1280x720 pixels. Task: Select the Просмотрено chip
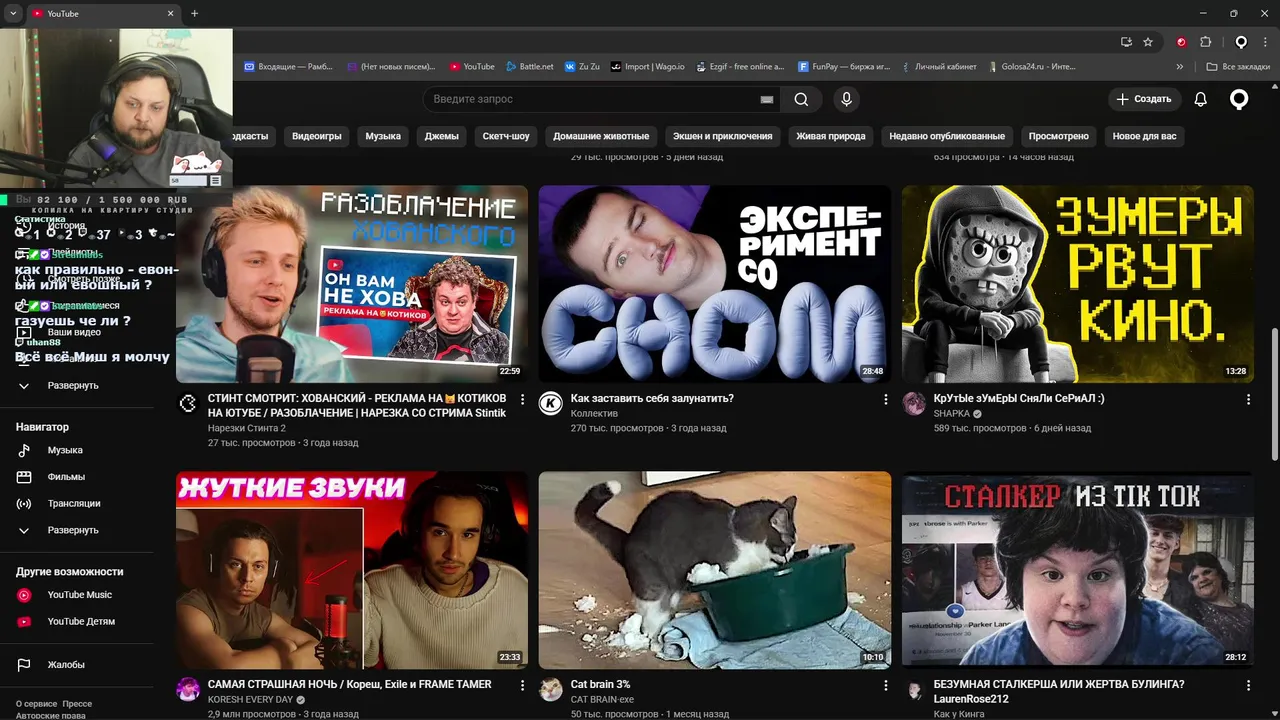pos(1058,136)
